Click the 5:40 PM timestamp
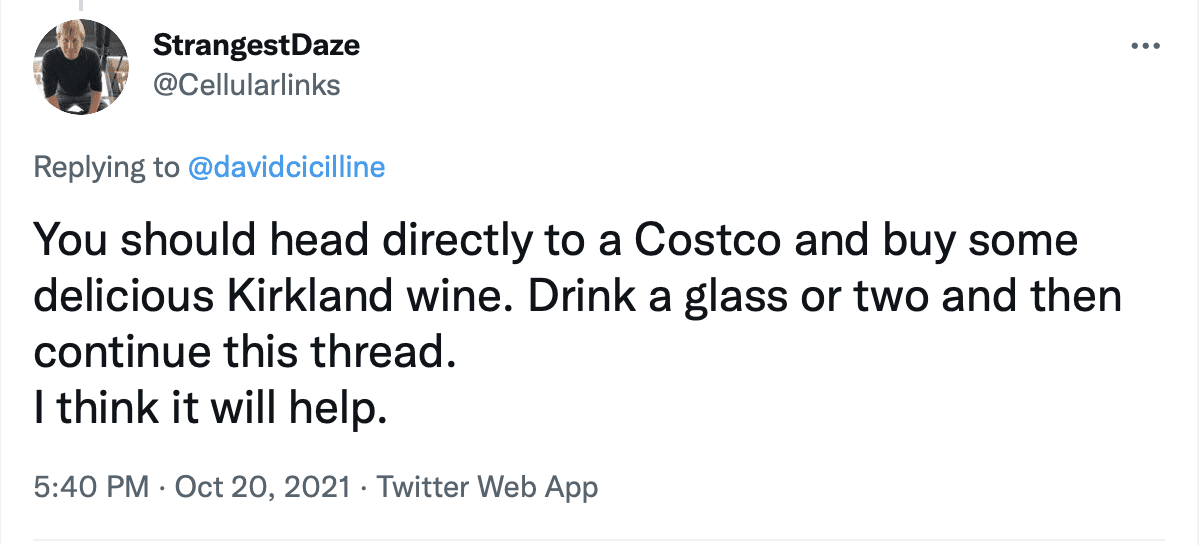 (93, 487)
